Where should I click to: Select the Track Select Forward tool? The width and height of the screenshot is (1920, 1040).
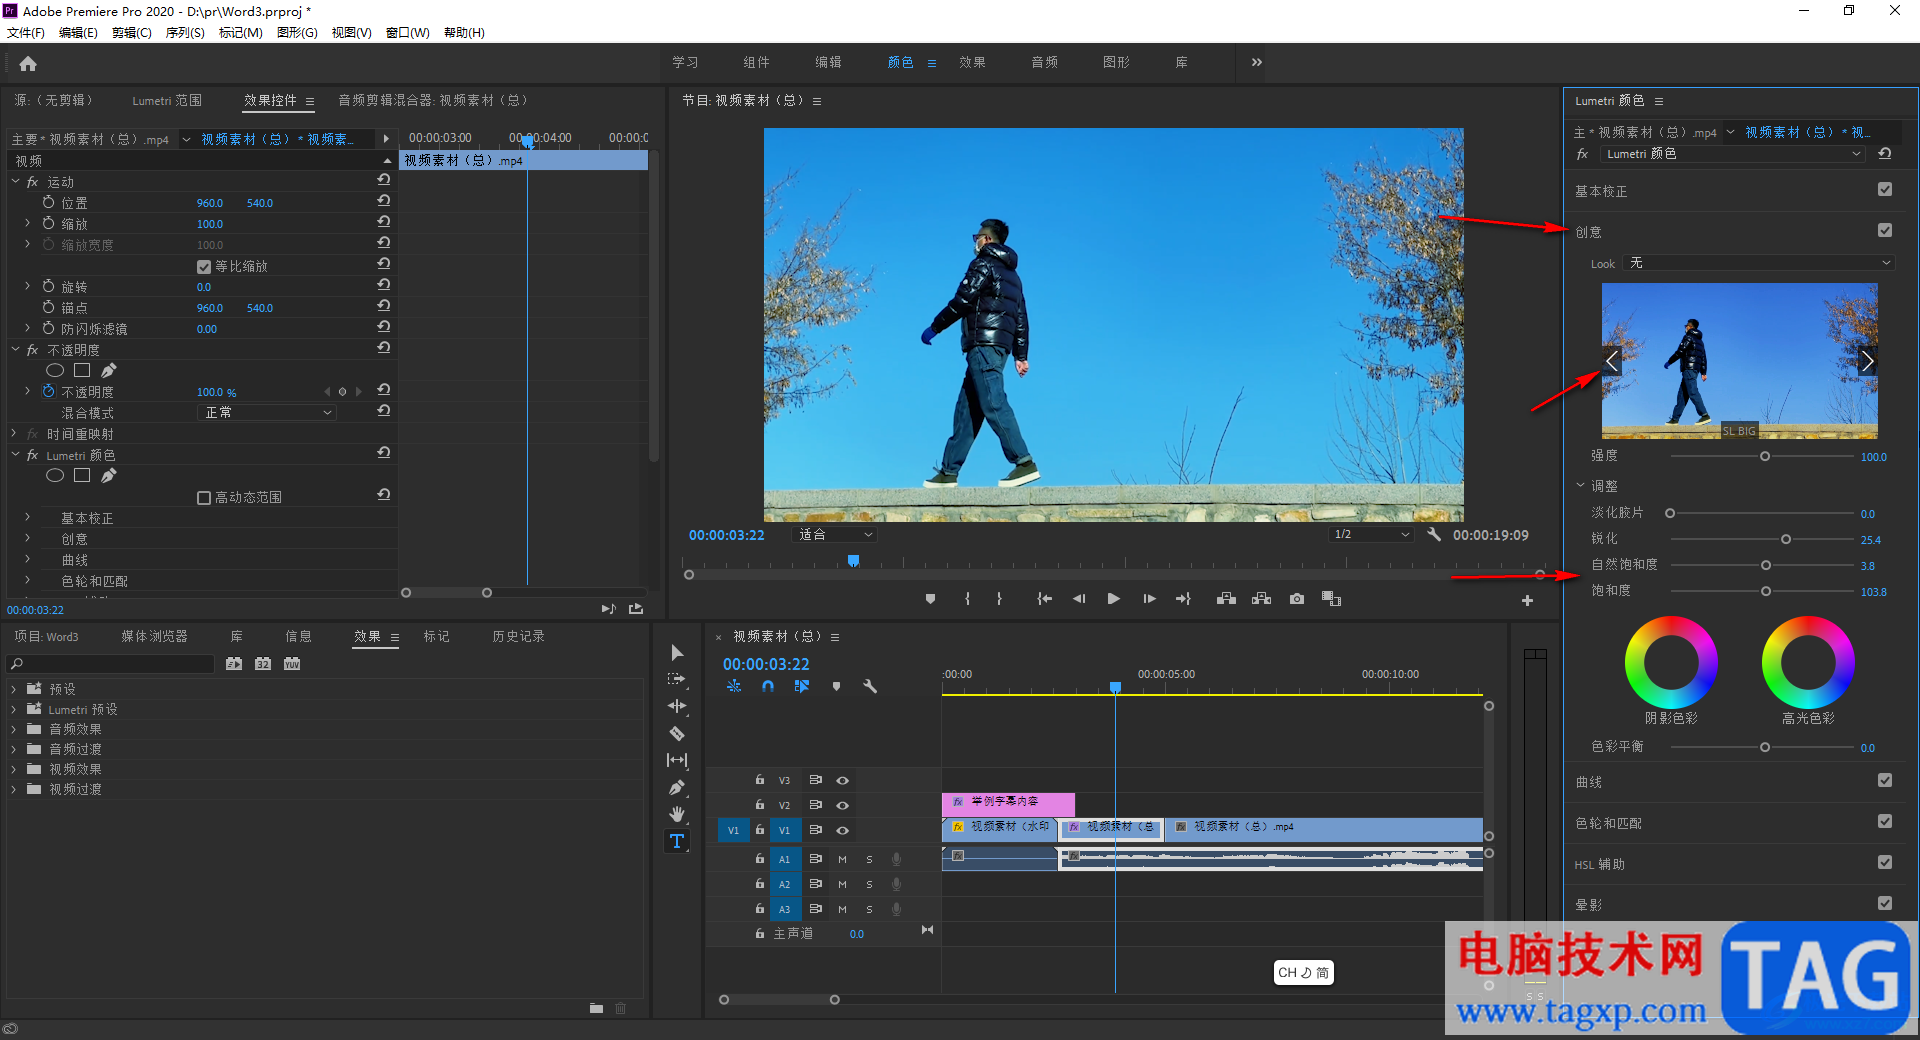coord(677,679)
